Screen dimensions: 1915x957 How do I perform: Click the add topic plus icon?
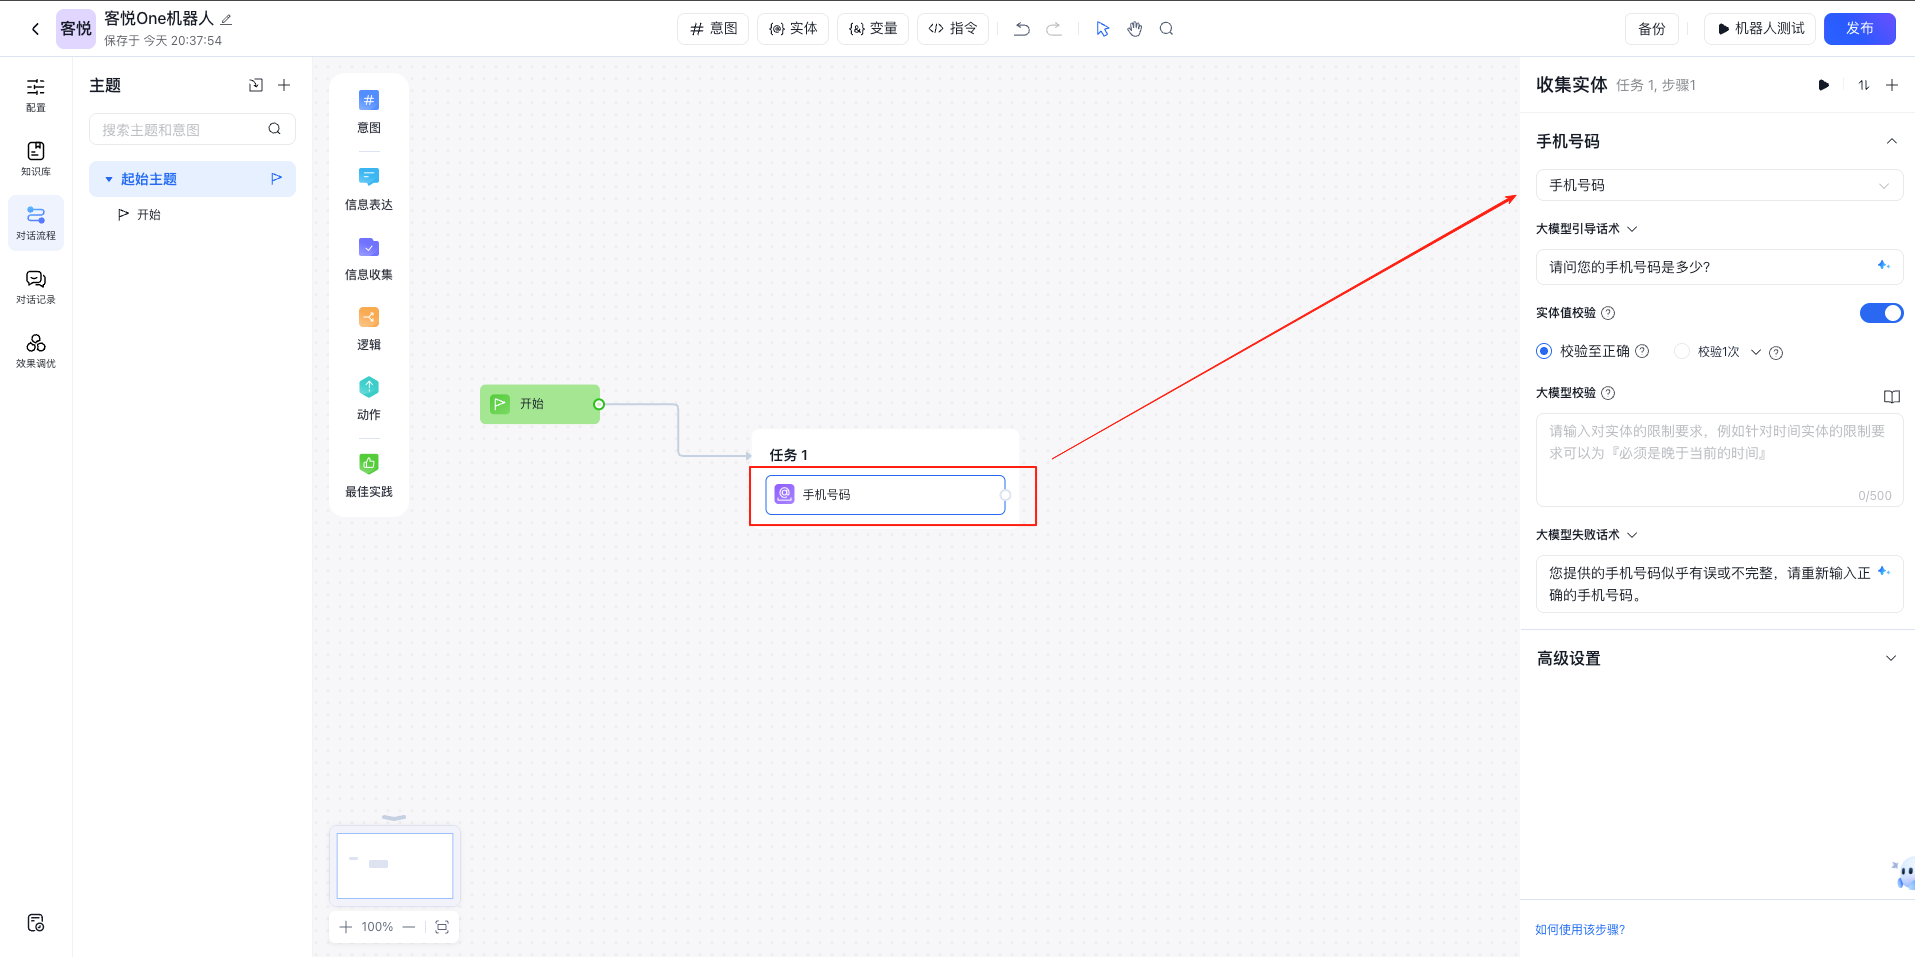coord(284,86)
